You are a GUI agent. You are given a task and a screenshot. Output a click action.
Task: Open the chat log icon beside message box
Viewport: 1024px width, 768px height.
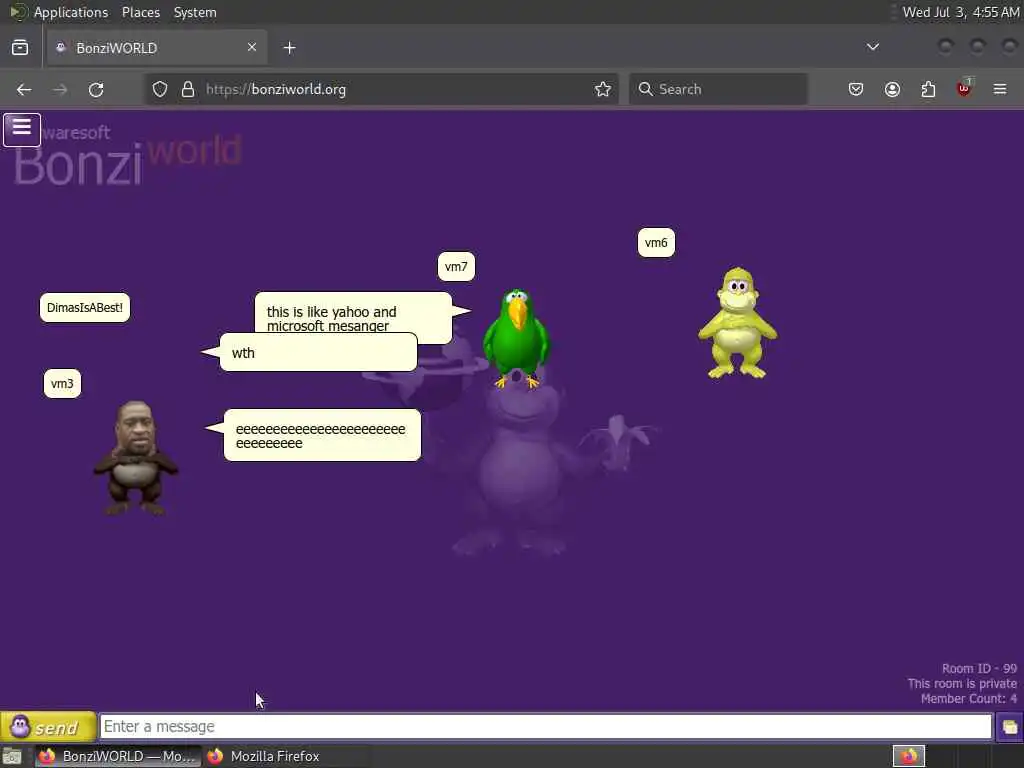(x=1009, y=727)
